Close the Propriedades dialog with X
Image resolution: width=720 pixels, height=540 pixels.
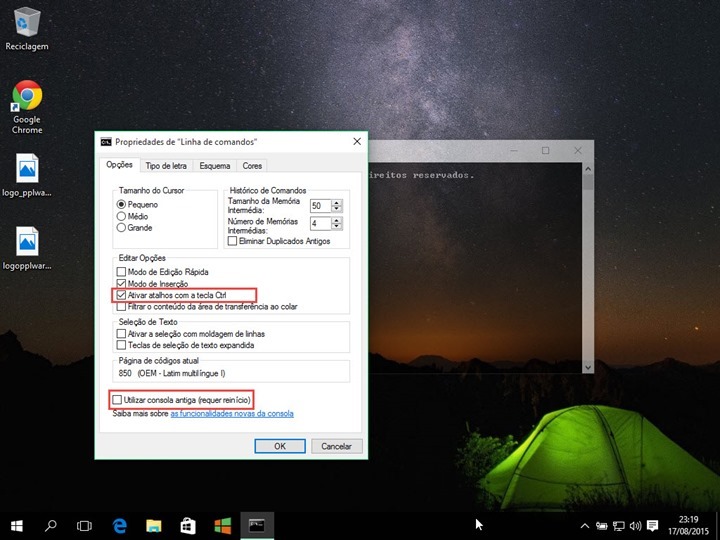[357, 142]
